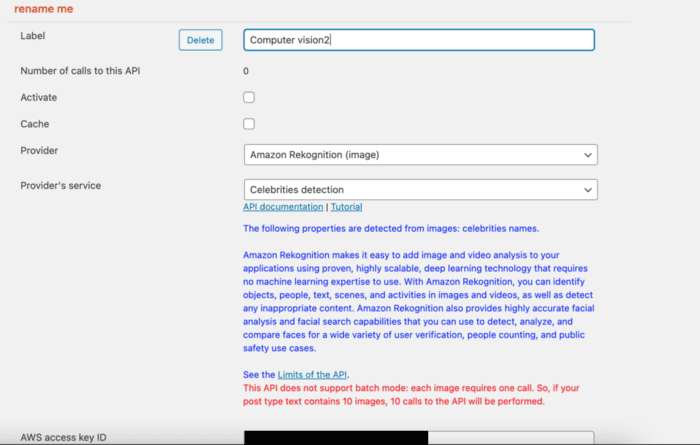Click the 'Activate' label text

(39, 97)
